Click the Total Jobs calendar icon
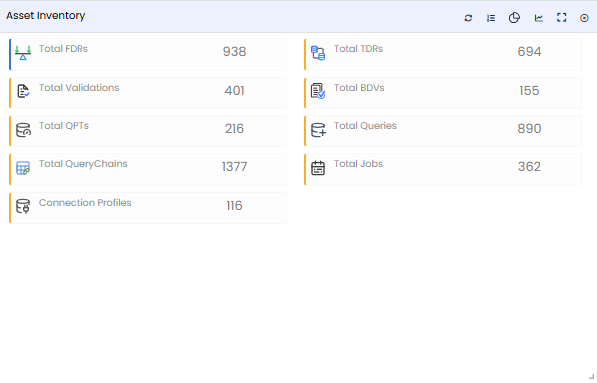This screenshot has width=597, height=383. 318,168
